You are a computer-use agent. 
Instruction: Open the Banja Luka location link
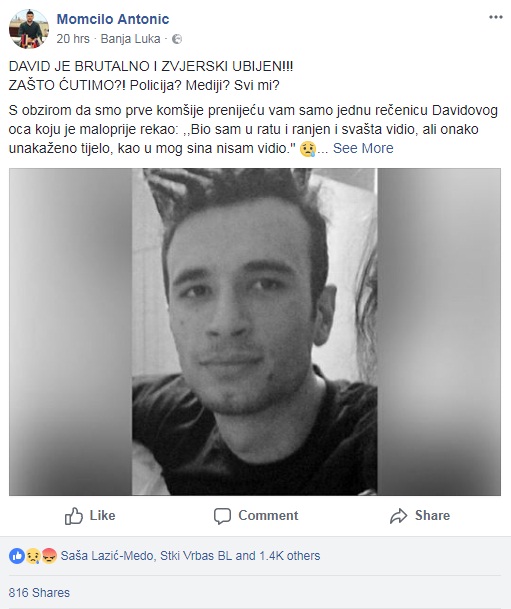[x=130, y=39]
